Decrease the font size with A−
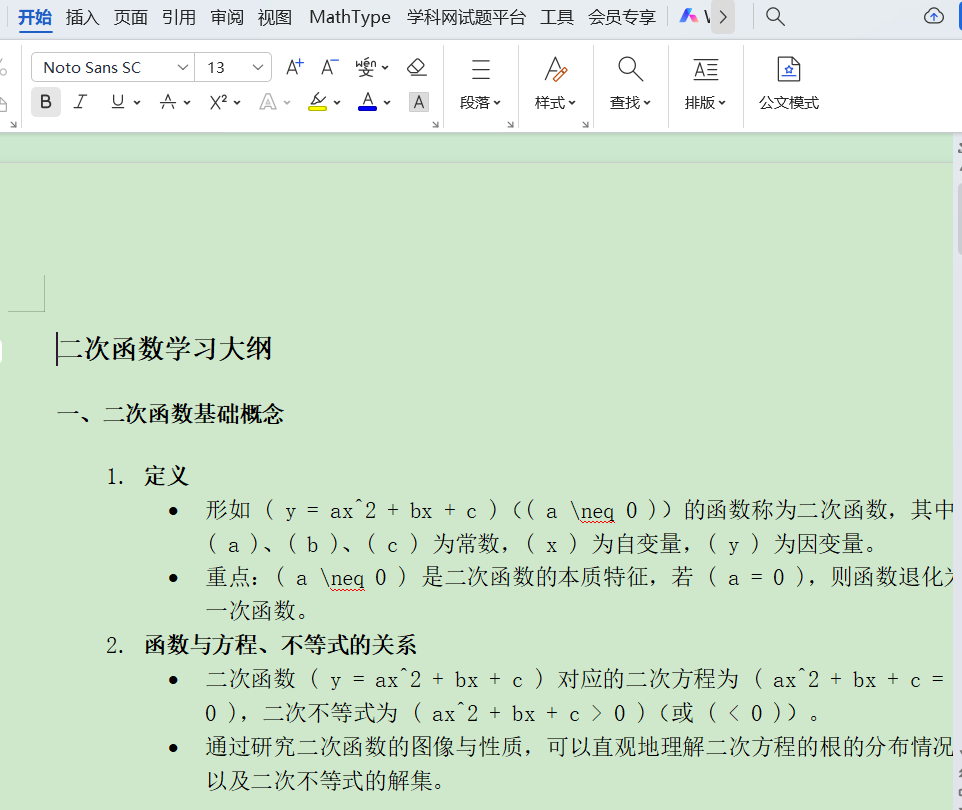The height and width of the screenshot is (810, 962). (328, 66)
